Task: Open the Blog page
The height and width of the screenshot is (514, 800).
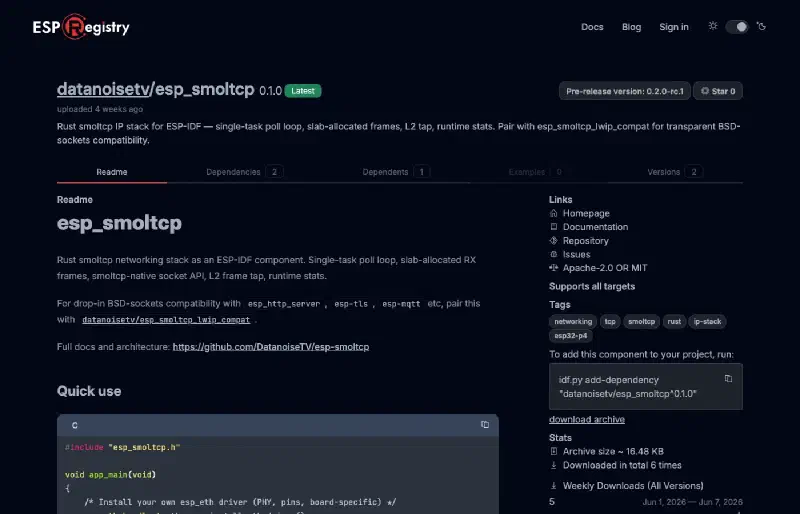Action: pos(631,27)
